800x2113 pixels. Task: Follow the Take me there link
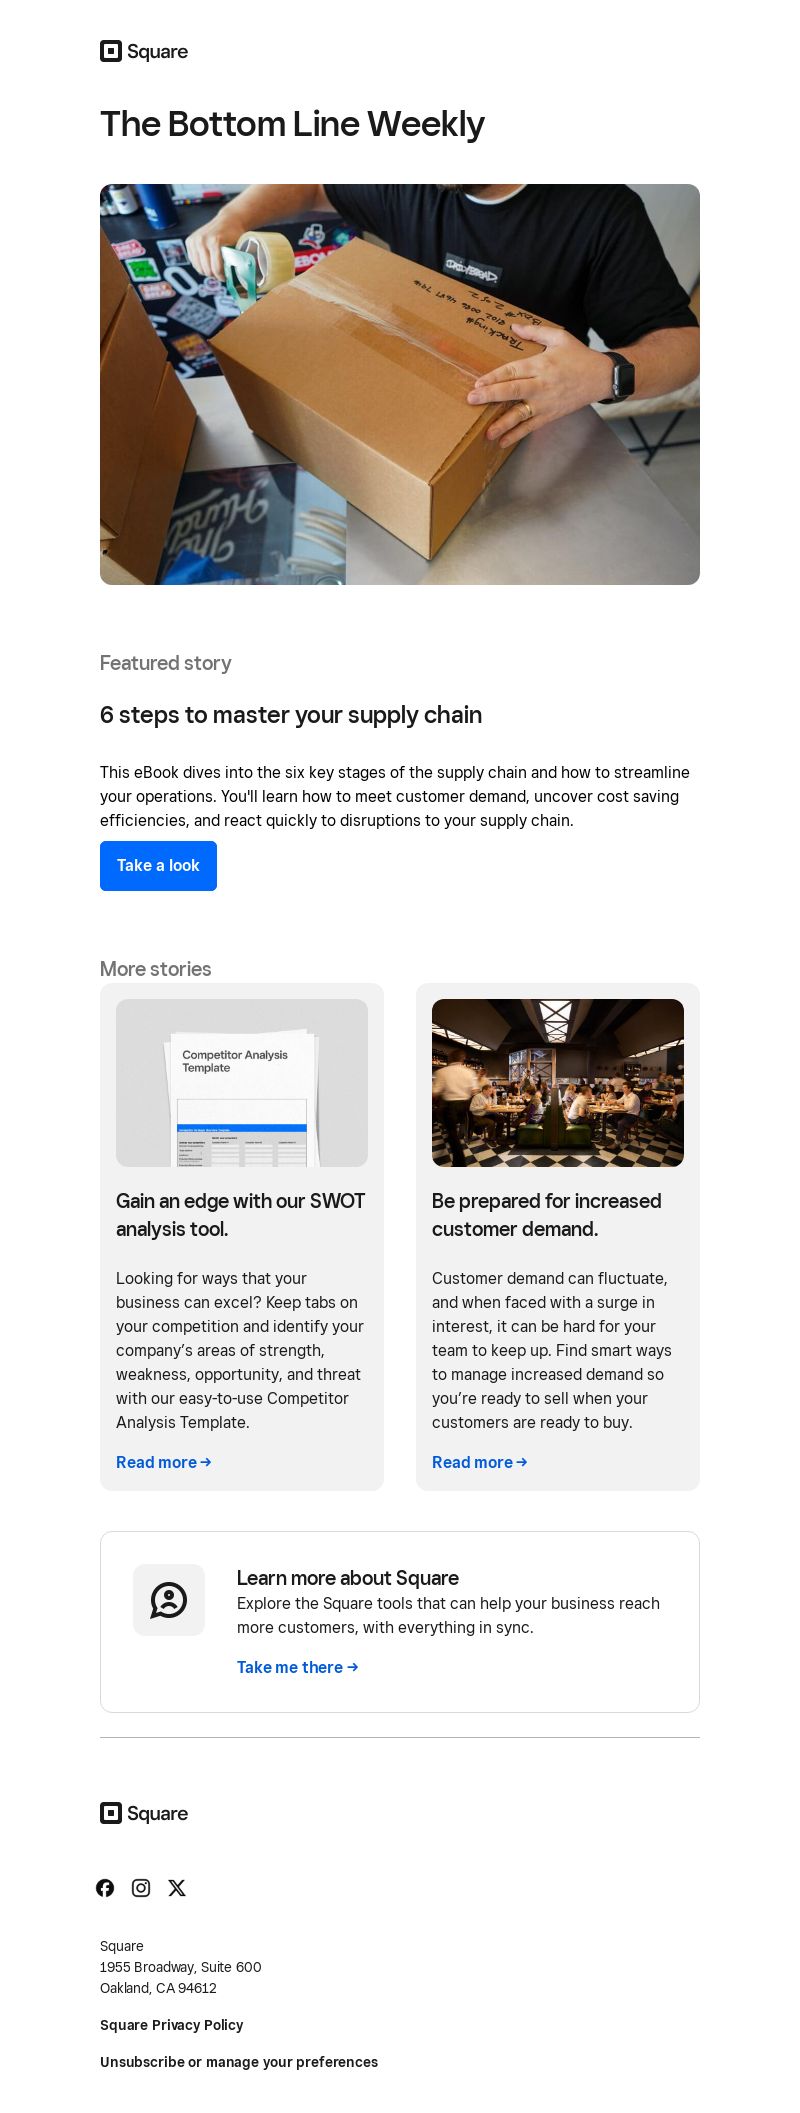298,1667
